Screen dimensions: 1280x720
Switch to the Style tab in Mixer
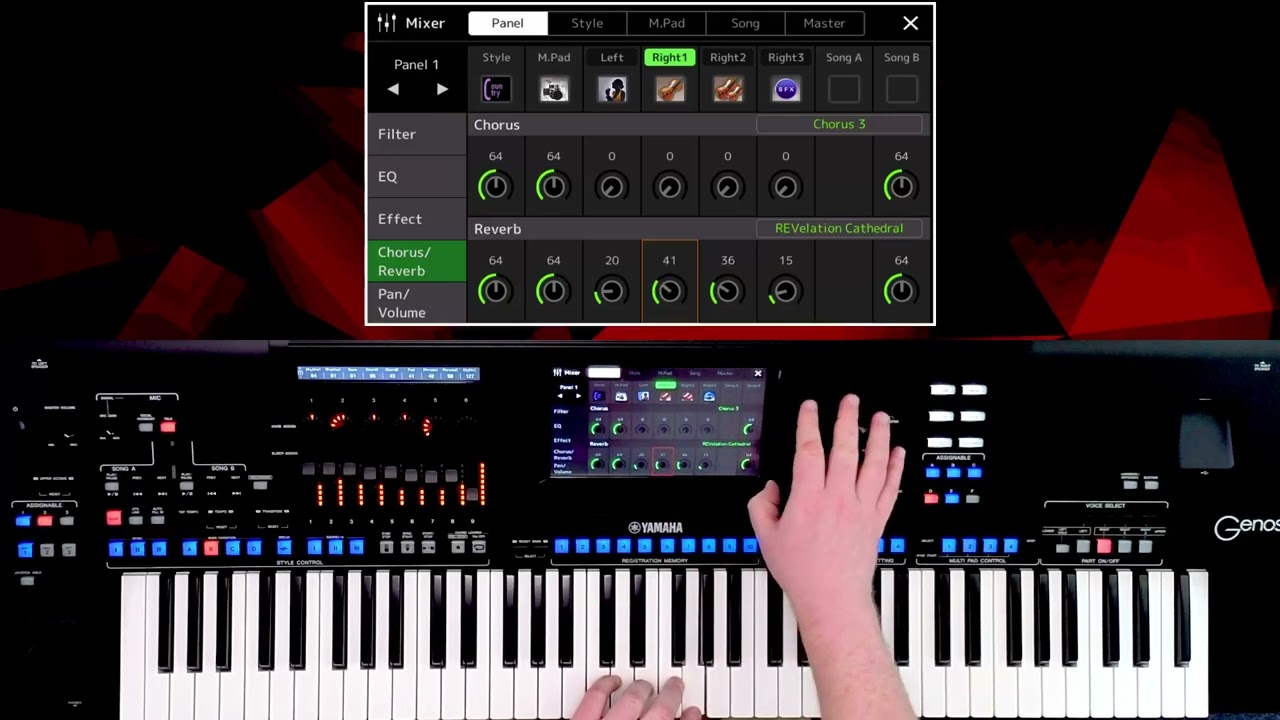pyautogui.click(x=587, y=23)
